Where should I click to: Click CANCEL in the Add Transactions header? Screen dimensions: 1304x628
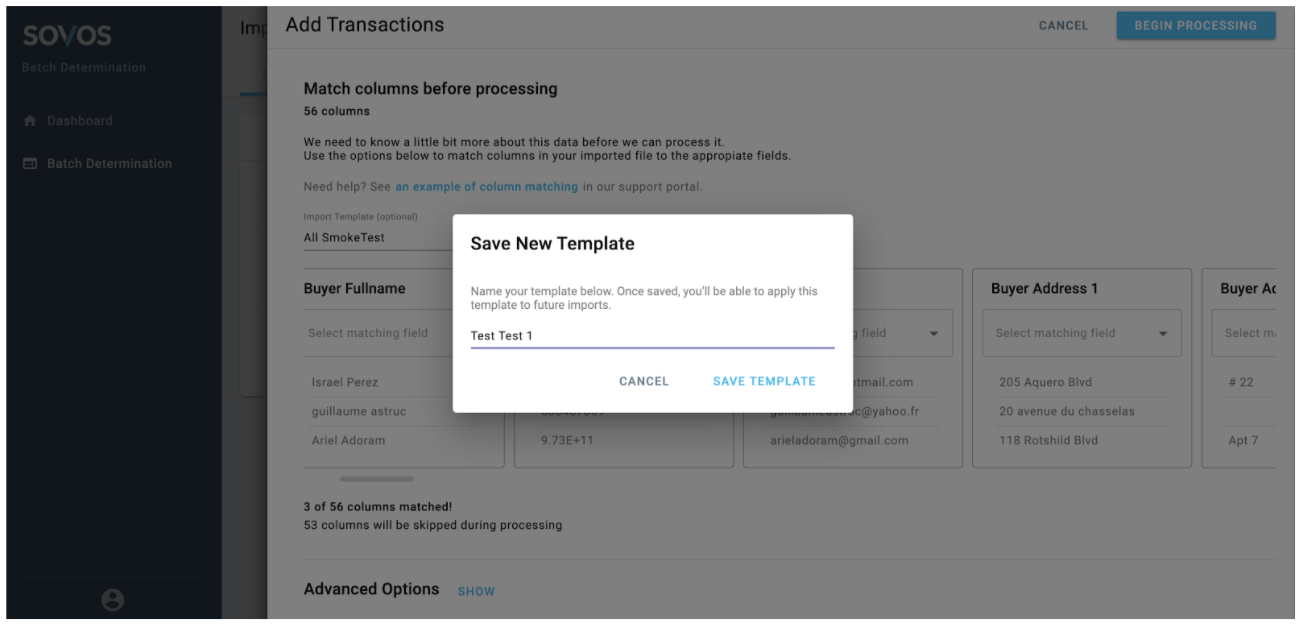point(1063,26)
